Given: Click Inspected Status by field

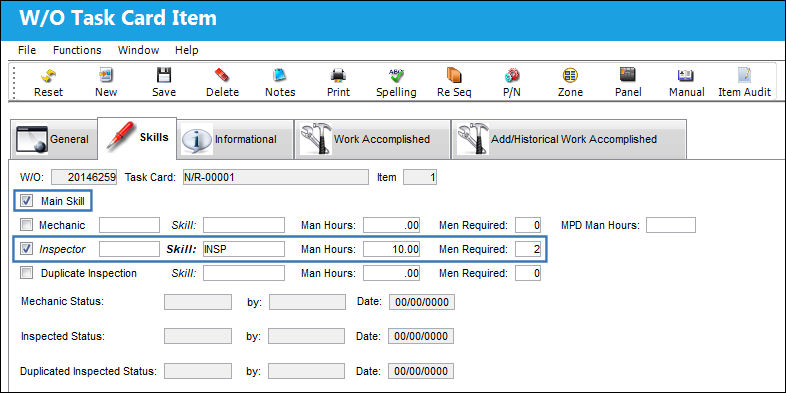Looking at the screenshot, I should pos(306,336).
